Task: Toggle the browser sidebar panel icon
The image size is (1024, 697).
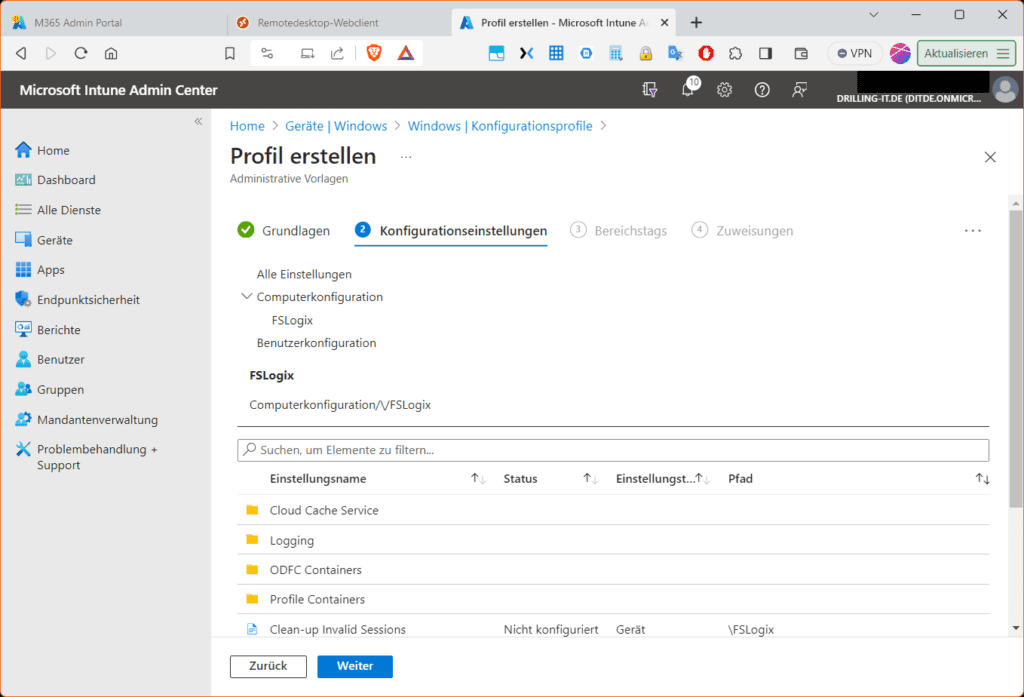Action: 765,54
